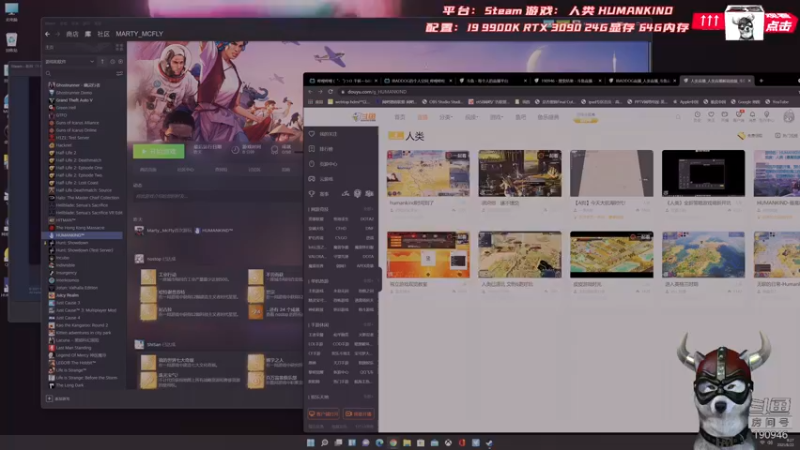Open the 库 library tab in Steam
Image resolution: width=800 pixels, height=450 pixels.
88,34
